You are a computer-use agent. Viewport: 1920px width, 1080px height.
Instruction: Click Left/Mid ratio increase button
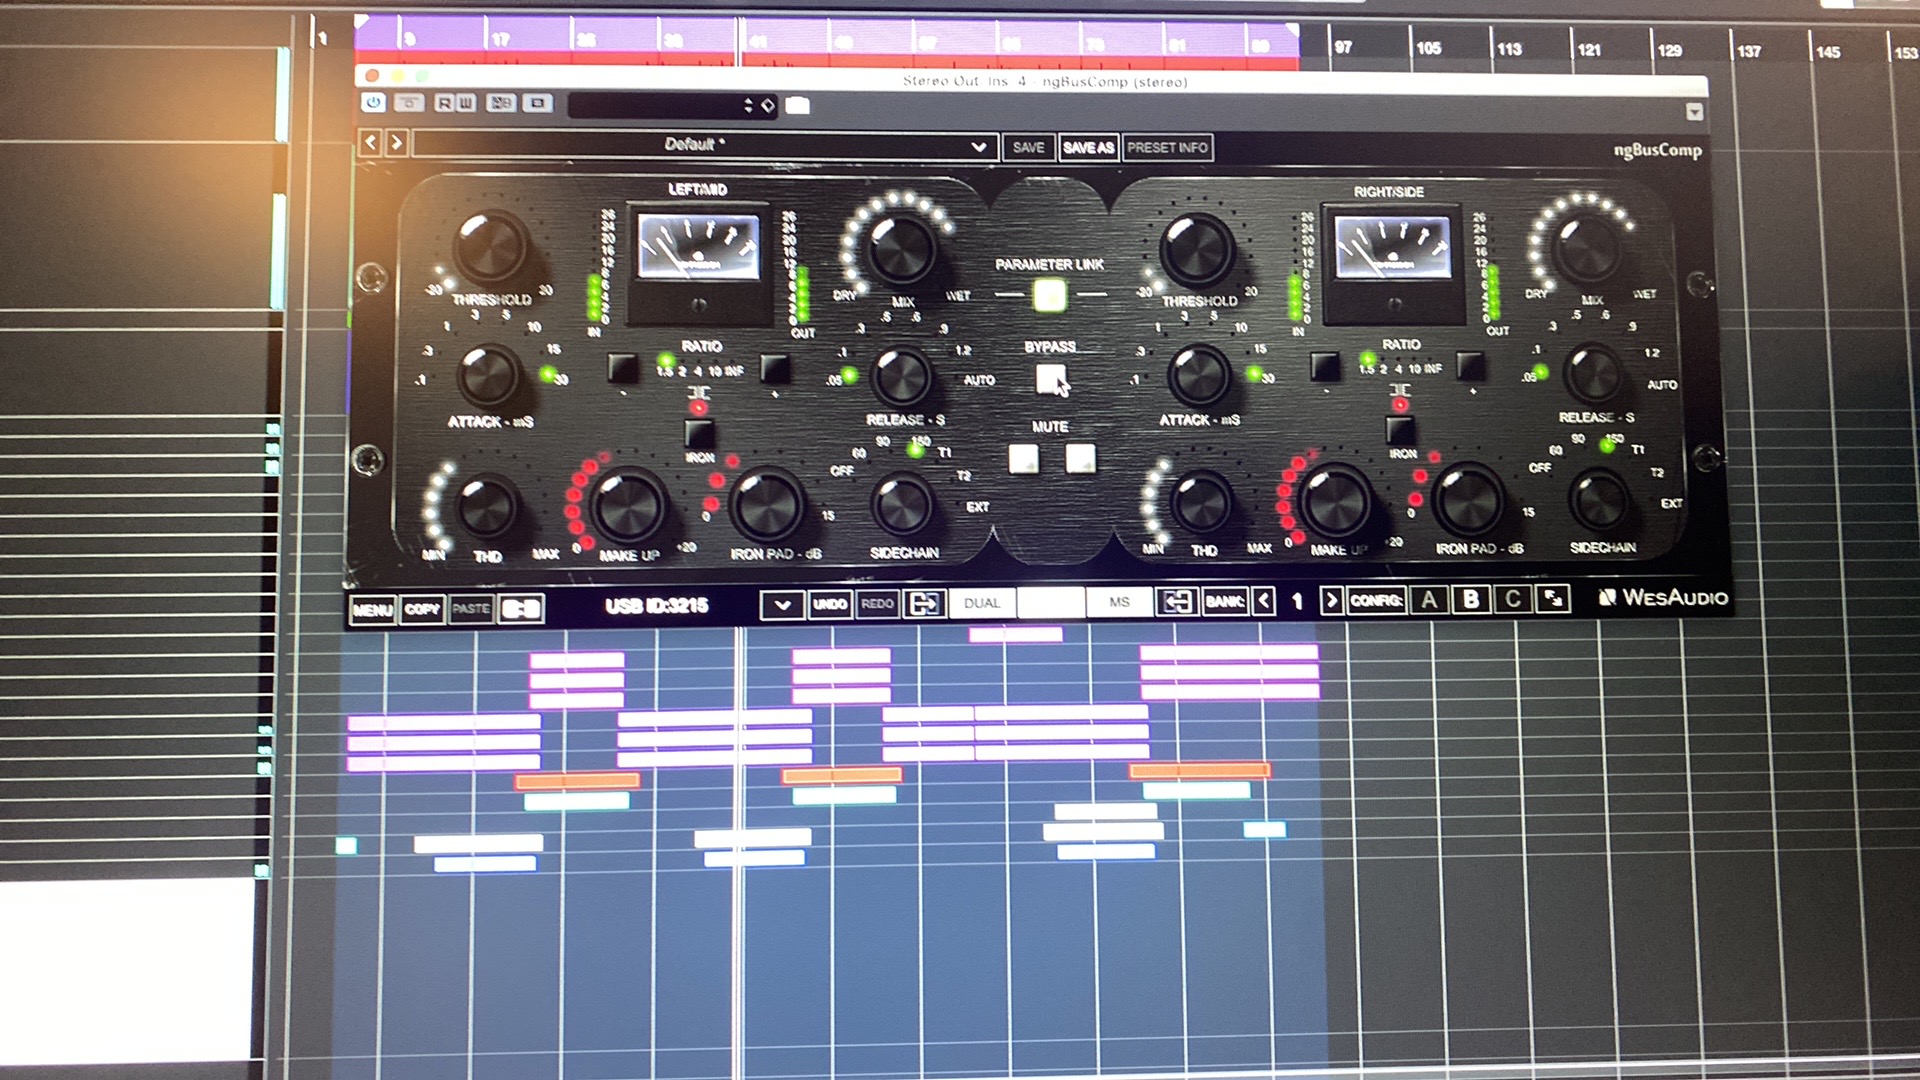[x=775, y=368]
